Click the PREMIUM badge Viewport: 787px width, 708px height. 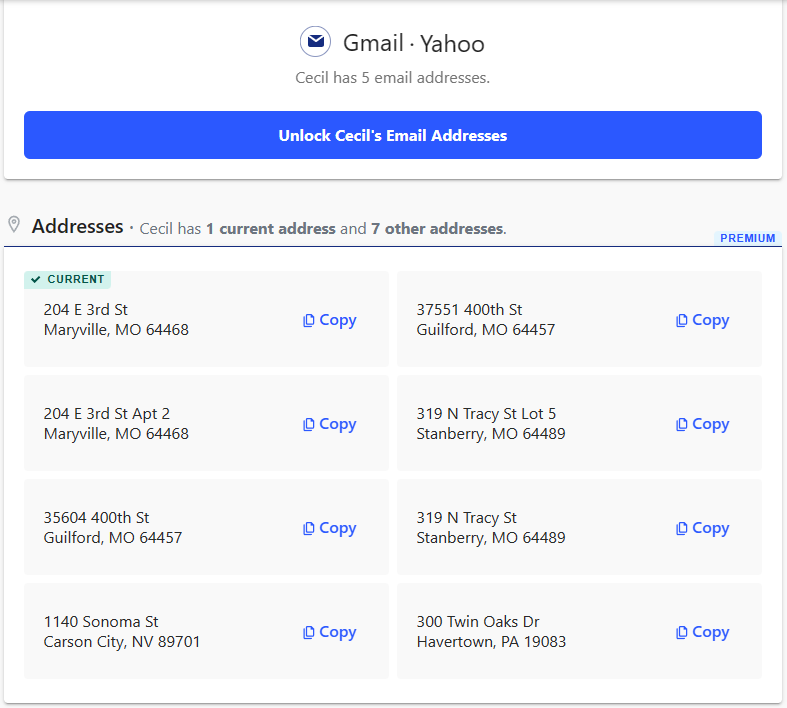(747, 238)
